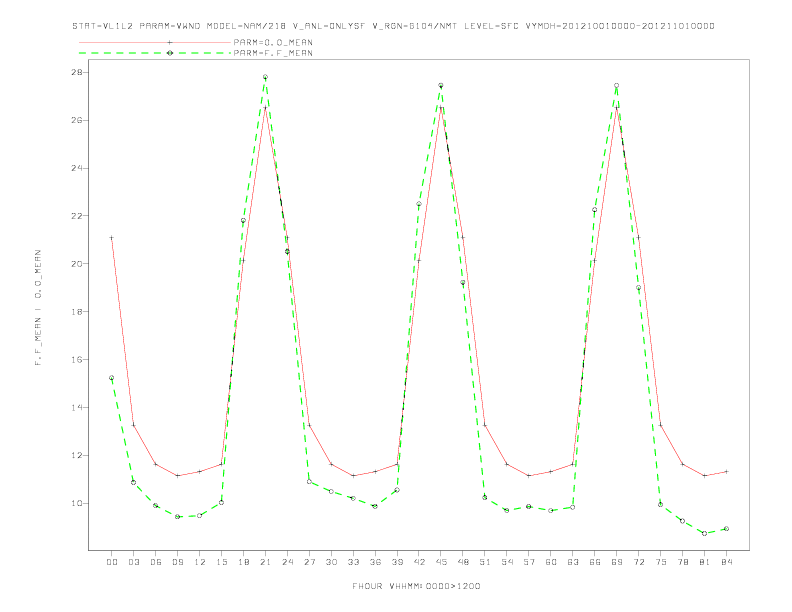The image size is (792, 612).
Task: Click x-axis tick label 84
Action: (726, 562)
